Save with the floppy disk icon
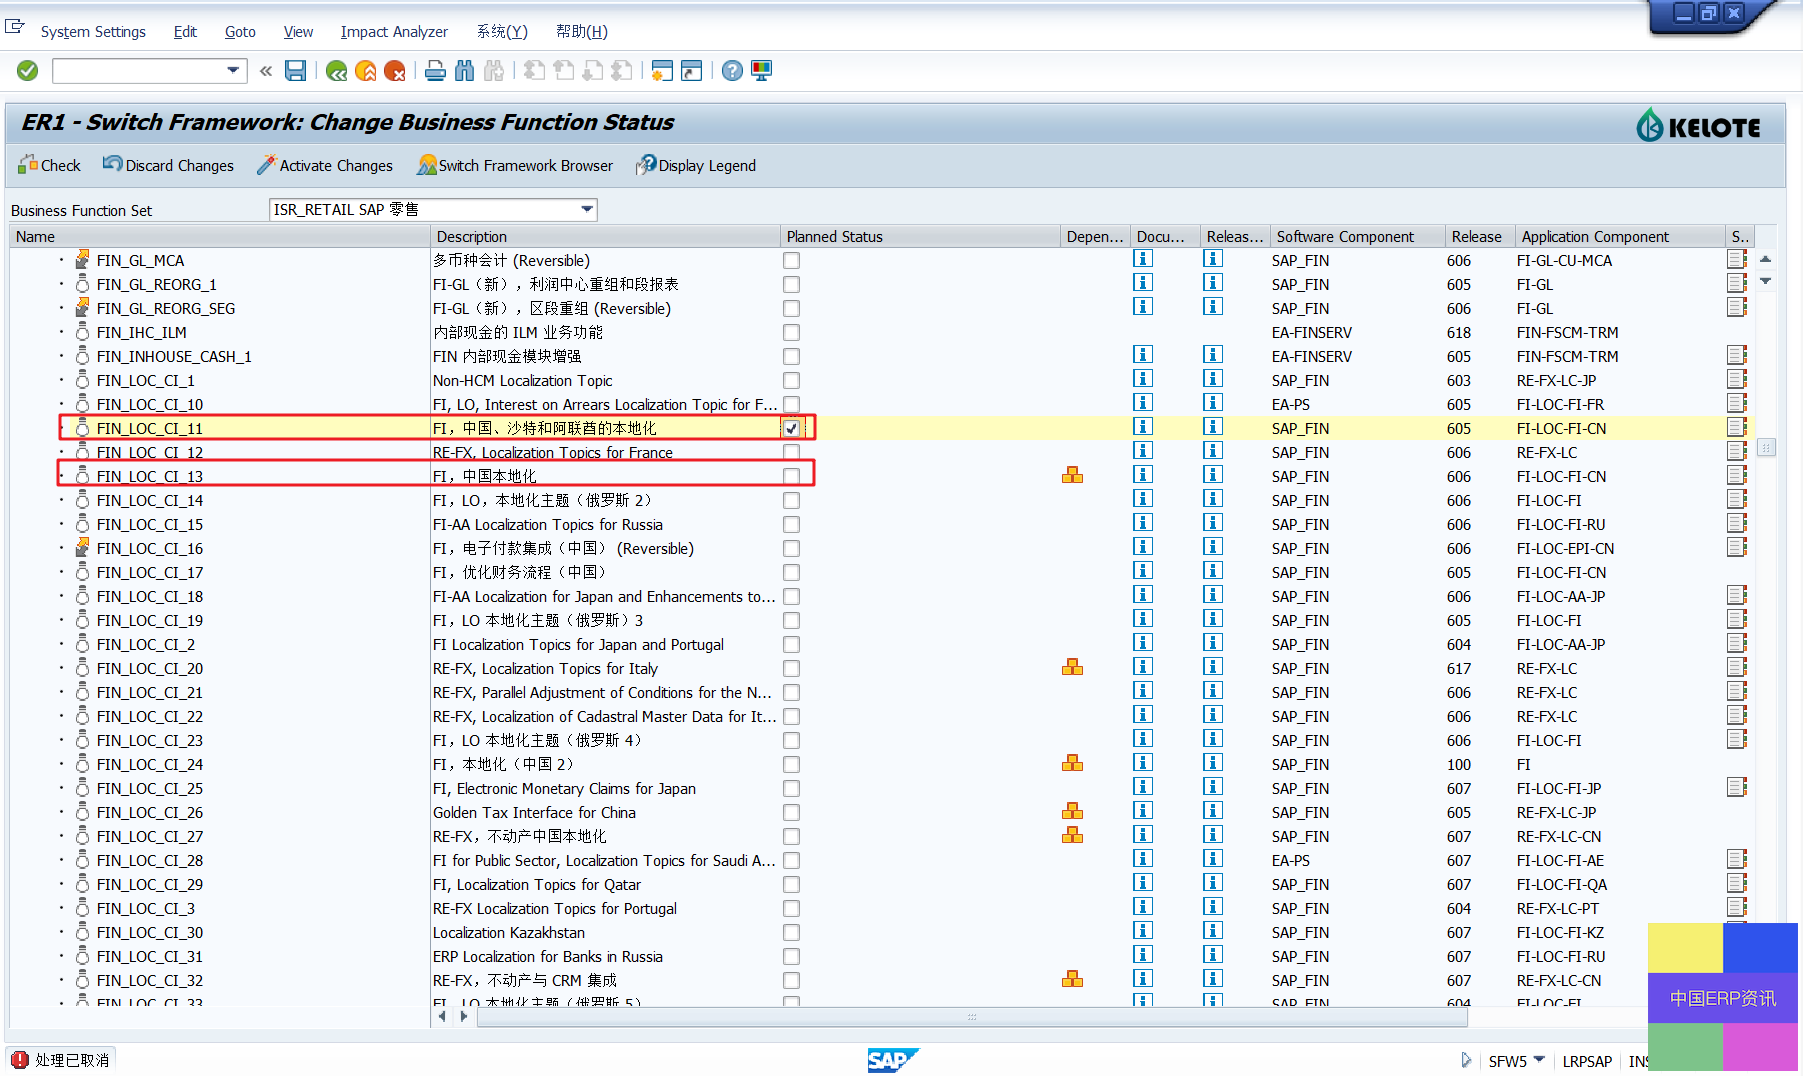The width and height of the screenshot is (1803, 1076). (x=295, y=71)
